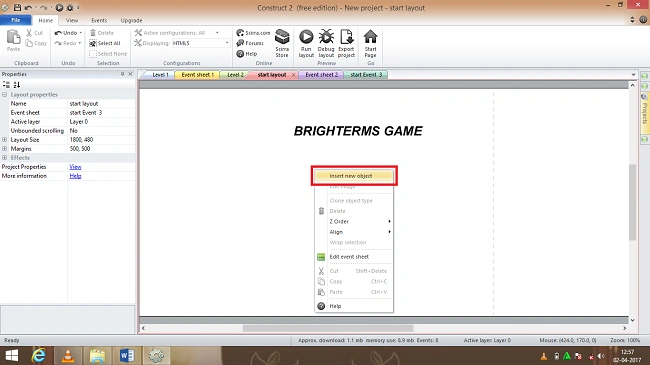The image size is (650, 365).
Task: Open VLC media player from the taskbar
Action: [68, 355]
